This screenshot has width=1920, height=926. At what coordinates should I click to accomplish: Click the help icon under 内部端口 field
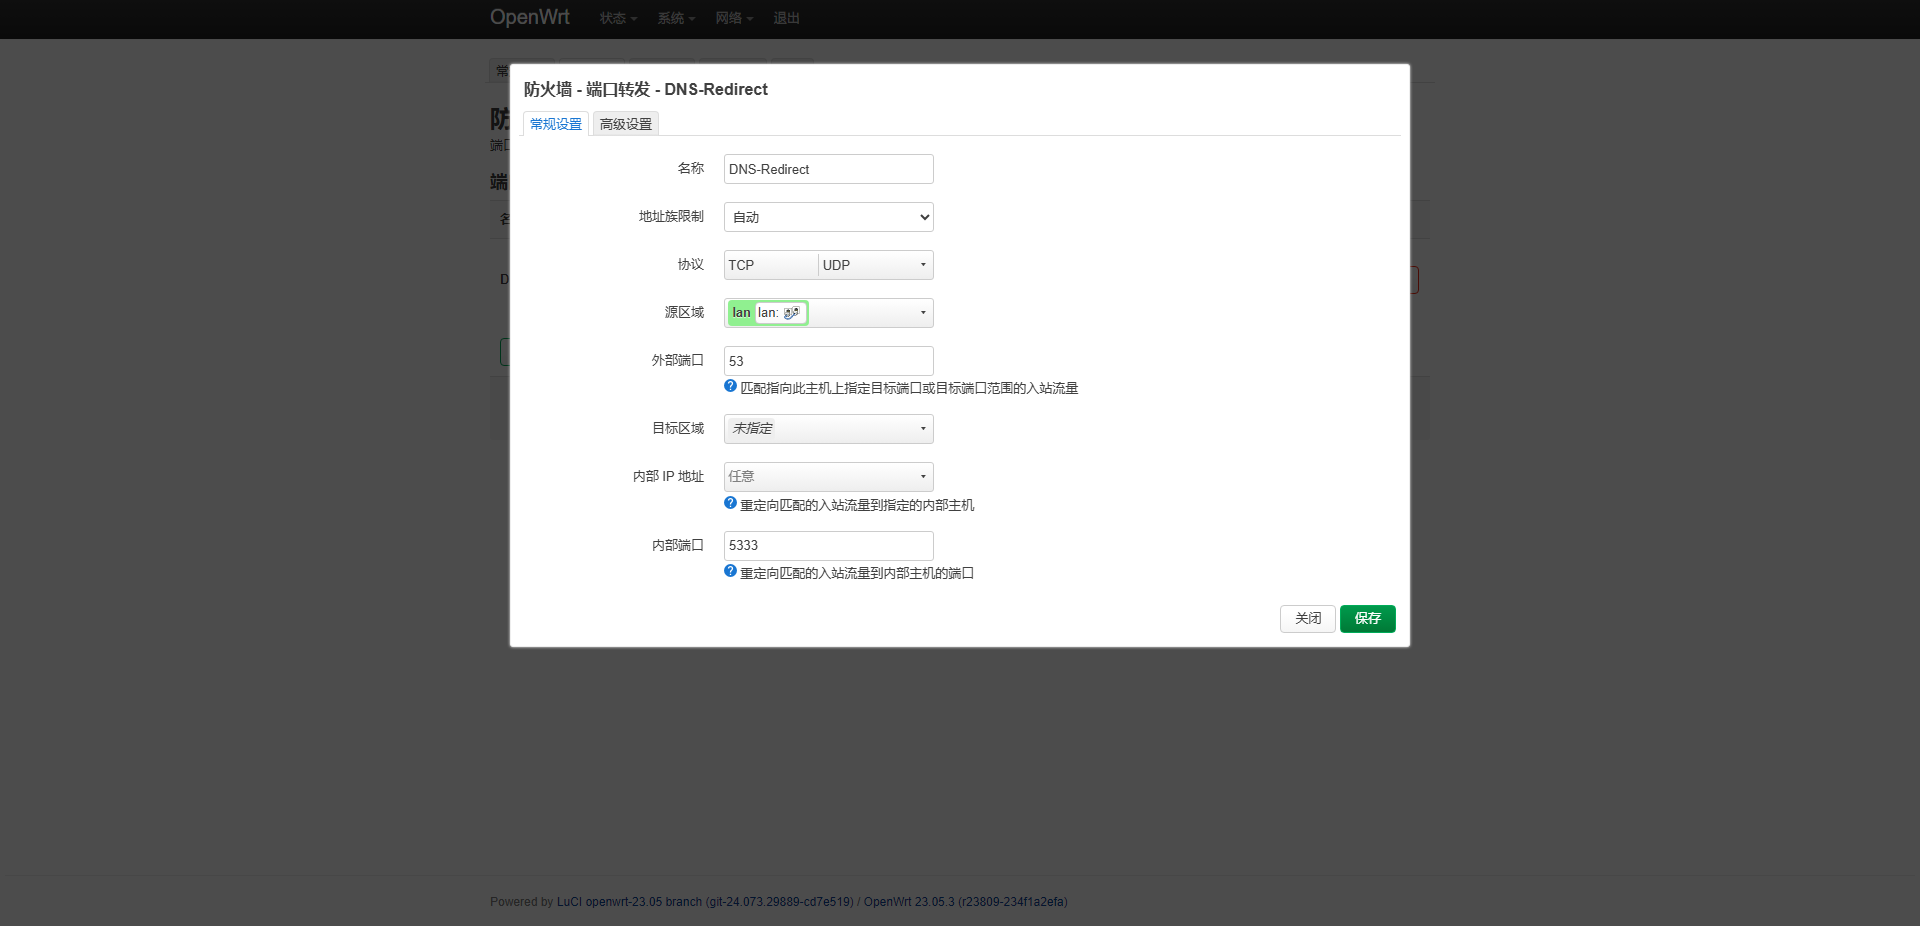point(730,572)
